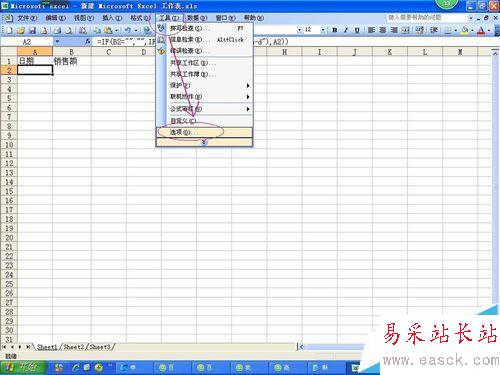Screen dimensions: 500x375
Task: Switch to the Sheet2 tab
Action: [x=74, y=347]
